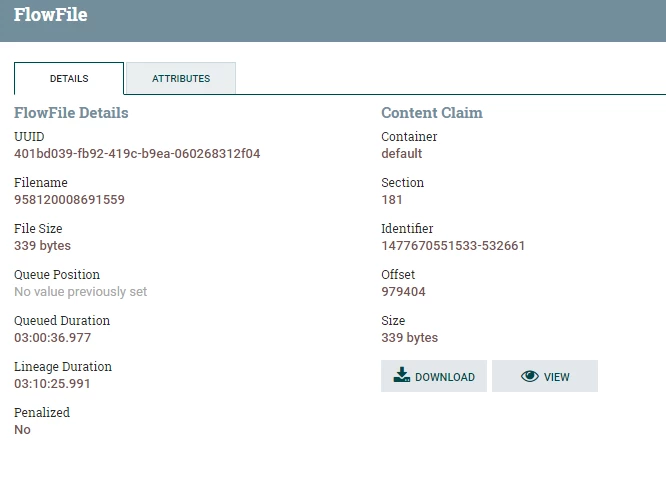
Task: Click the Lineage Duration value 03:10:25.991
Action: (x=52, y=383)
